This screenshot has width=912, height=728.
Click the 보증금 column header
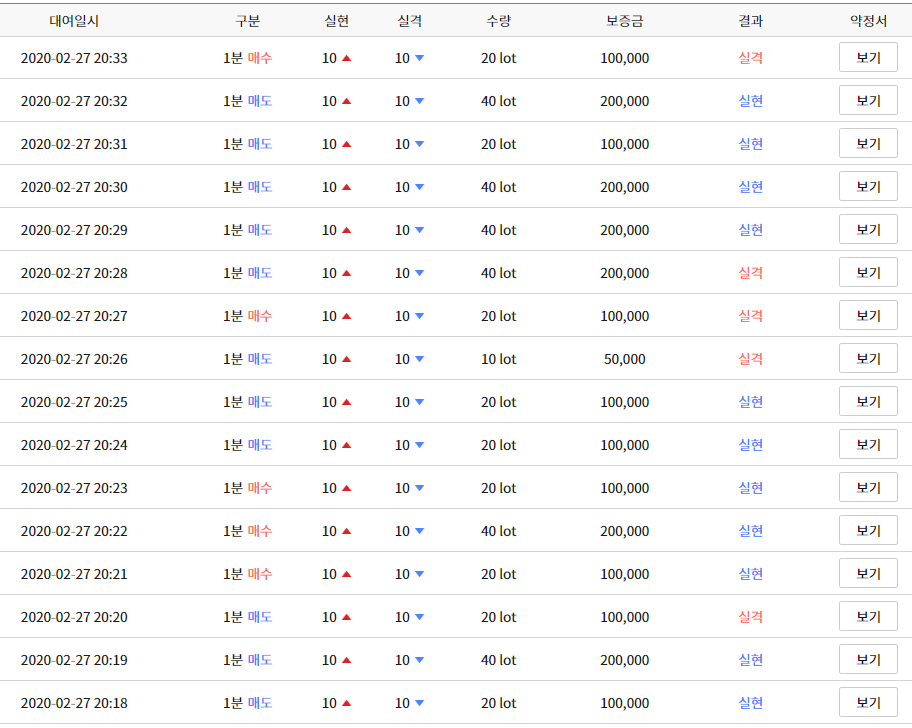point(625,21)
